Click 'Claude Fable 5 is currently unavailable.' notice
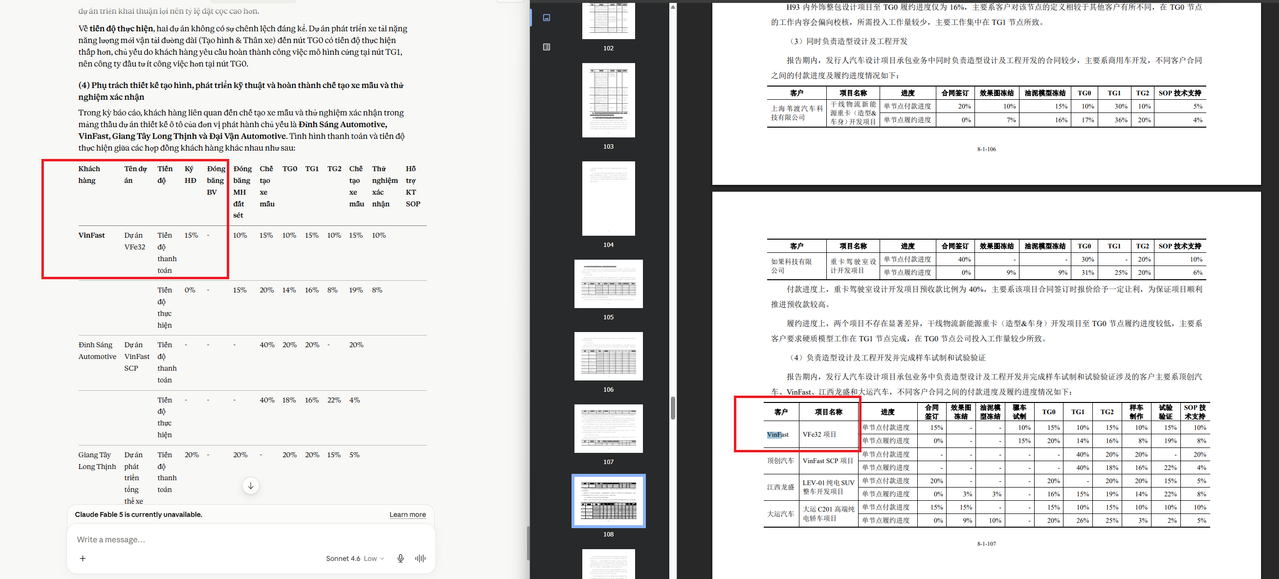Screen dimensions: 1279x579 point(140,515)
